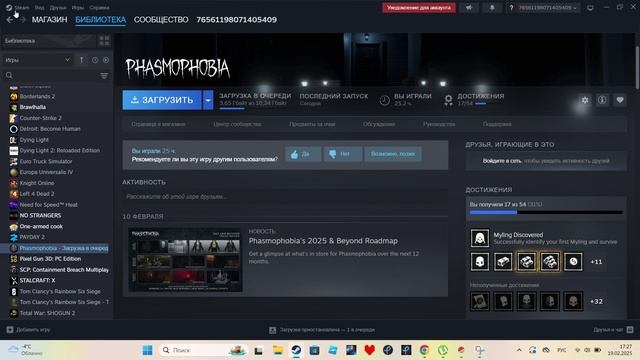This screenshot has width=640, height=360.
Task: Expand the arrow next to ЗАГРУЗИТЬ
Action: 208,100
